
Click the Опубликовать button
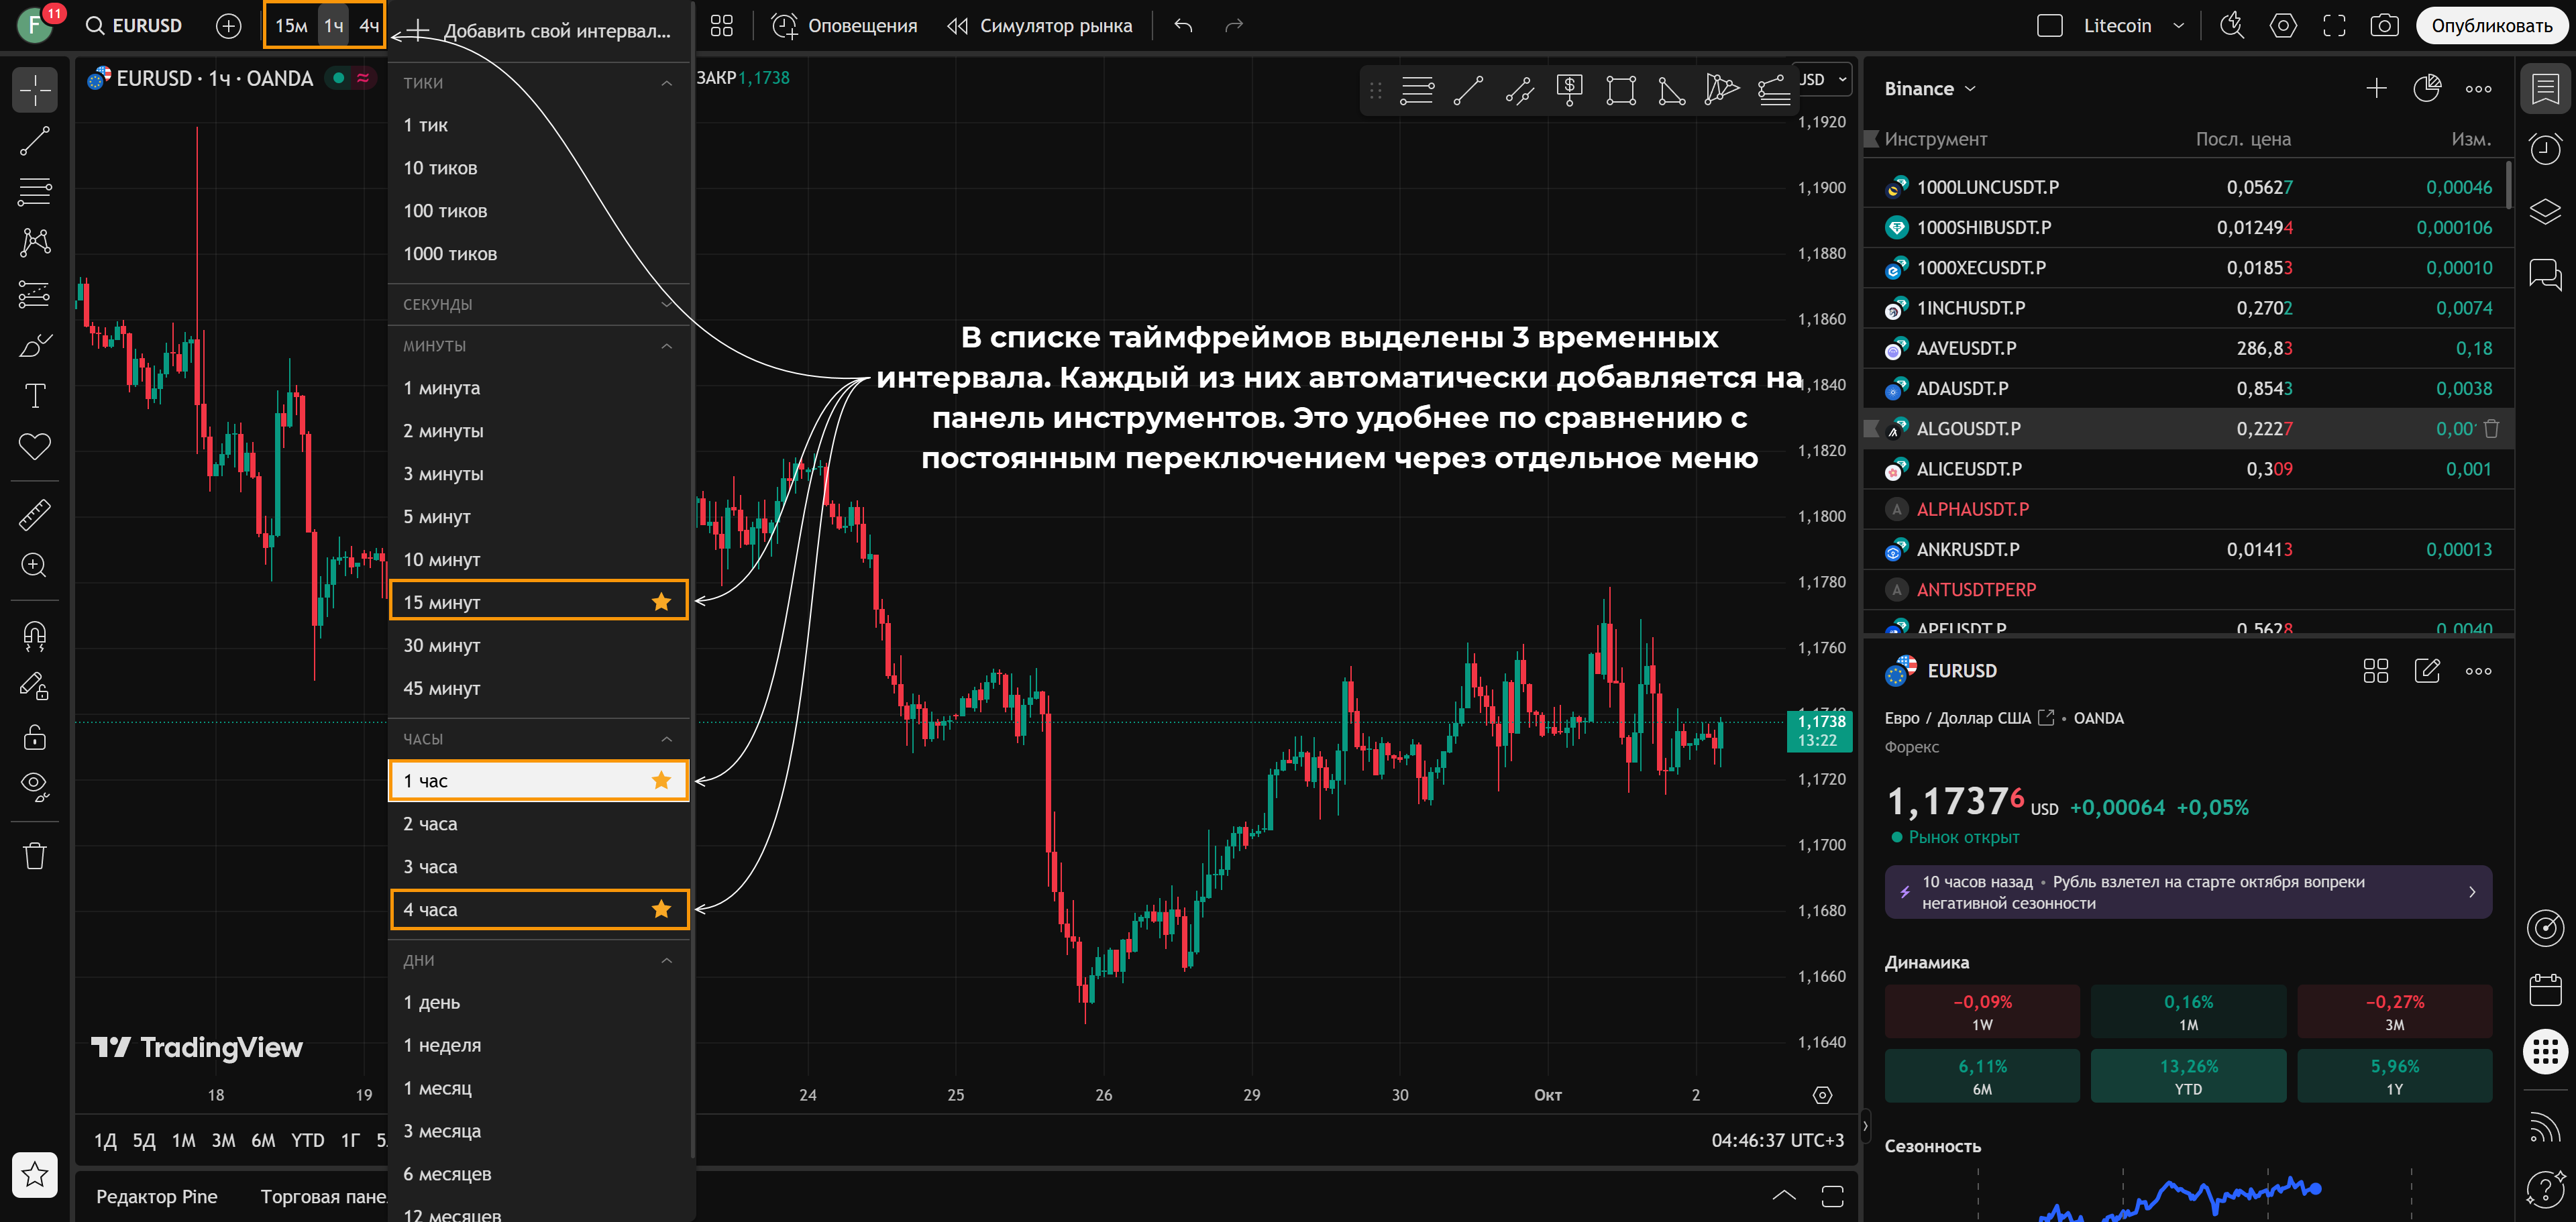click(x=2491, y=25)
